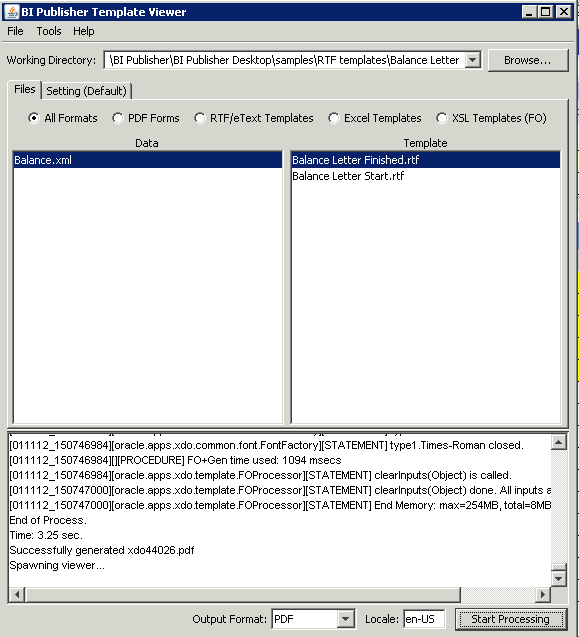
Task: Click the Start Processing button
Action: [510, 619]
